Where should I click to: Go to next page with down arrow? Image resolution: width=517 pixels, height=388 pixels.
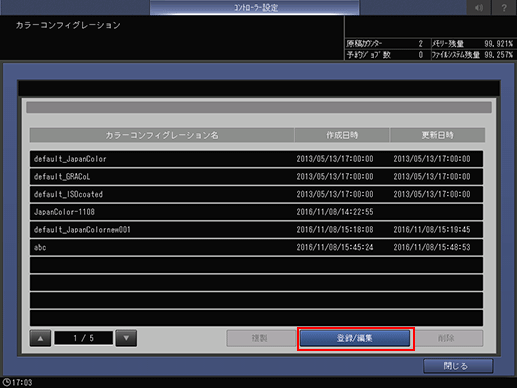coord(126,338)
